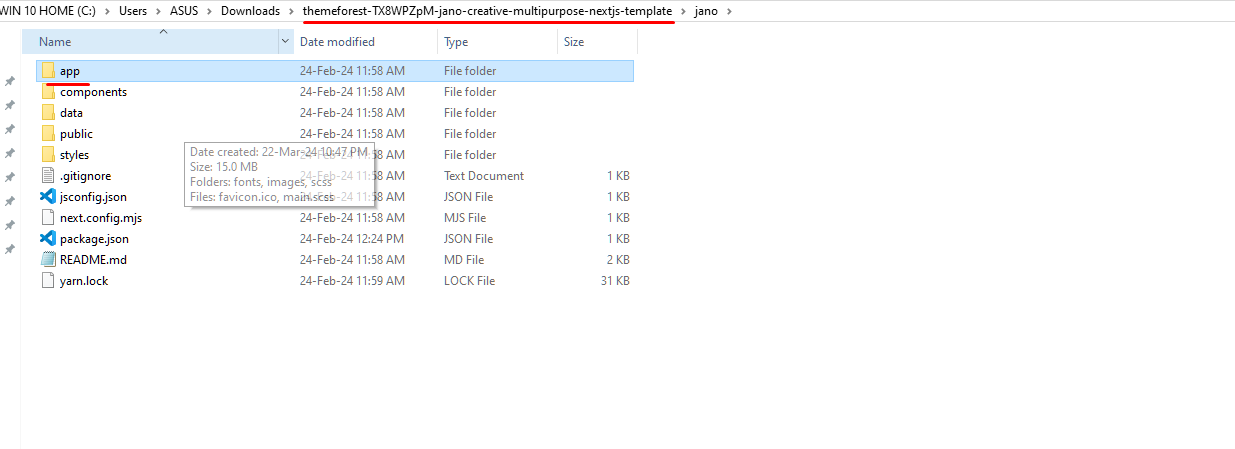Expand the breadcrumb chevron after jano
The width and height of the screenshot is (1235, 449).
(x=728, y=11)
